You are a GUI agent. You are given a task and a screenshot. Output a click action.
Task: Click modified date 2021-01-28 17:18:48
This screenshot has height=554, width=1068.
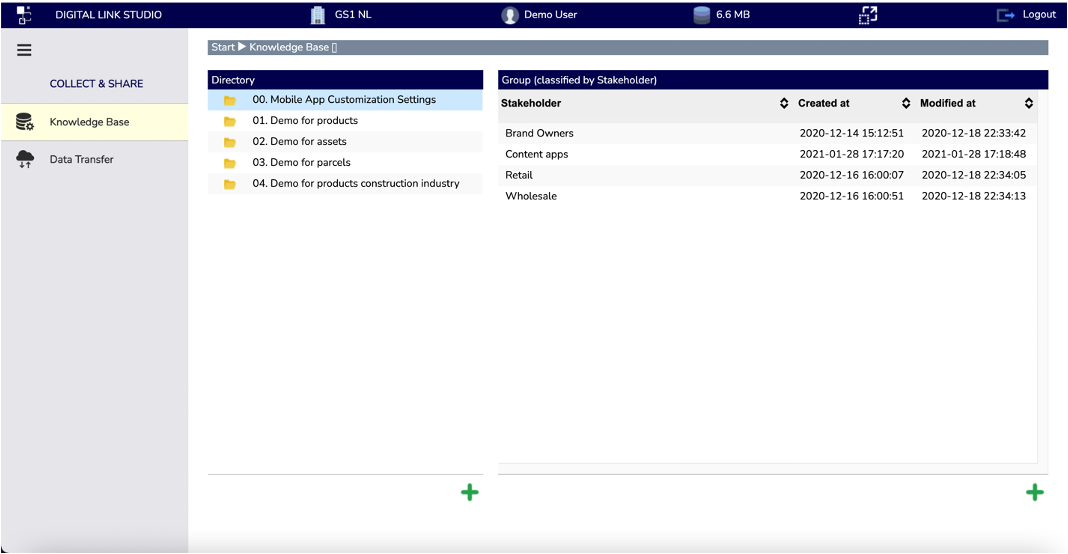(x=973, y=154)
